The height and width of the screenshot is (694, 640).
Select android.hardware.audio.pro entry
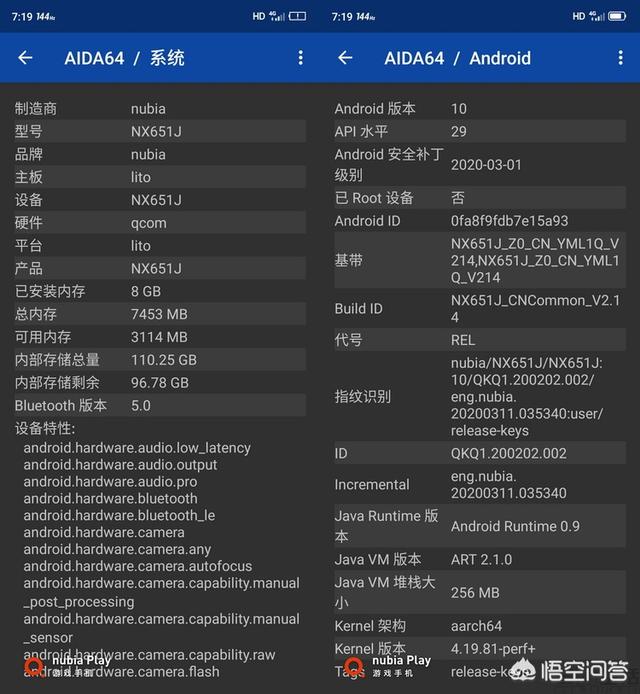tap(111, 482)
